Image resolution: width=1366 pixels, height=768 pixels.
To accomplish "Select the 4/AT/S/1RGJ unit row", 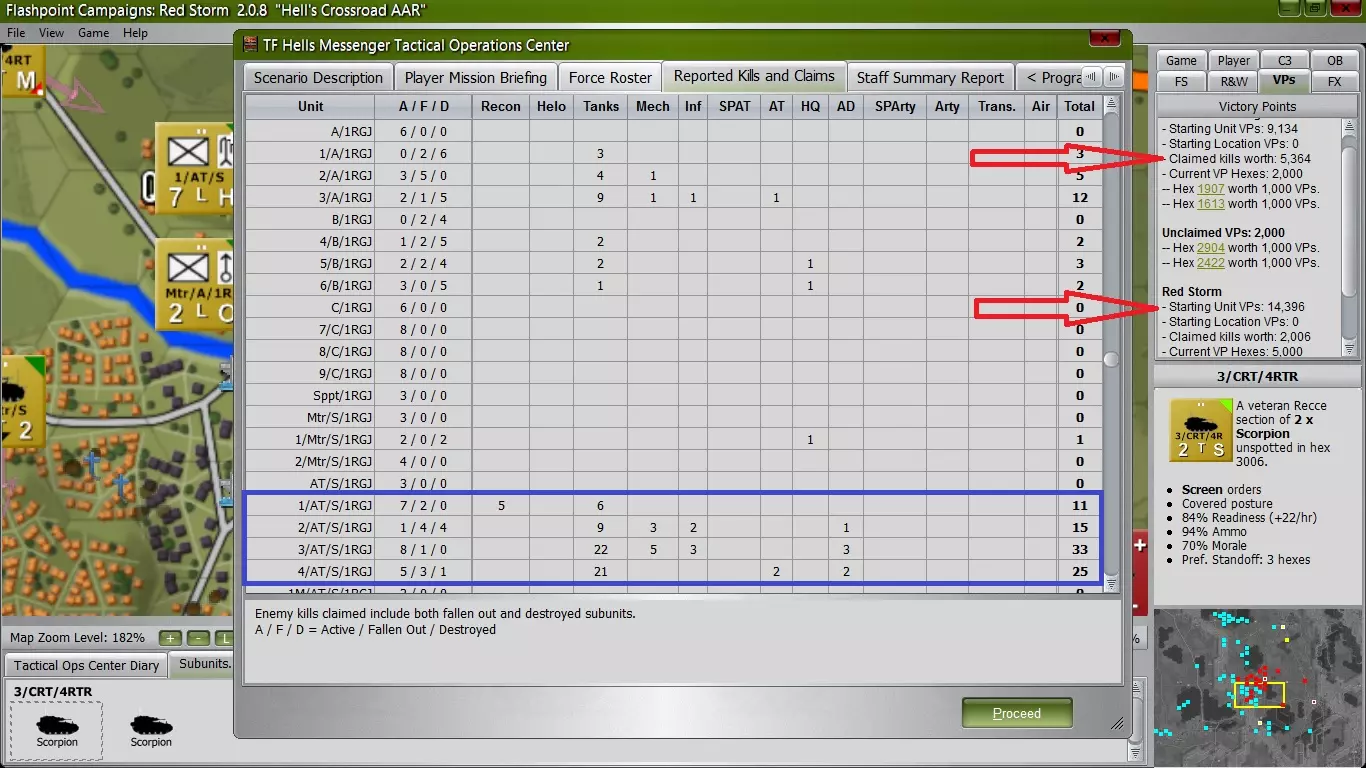I will [672, 571].
